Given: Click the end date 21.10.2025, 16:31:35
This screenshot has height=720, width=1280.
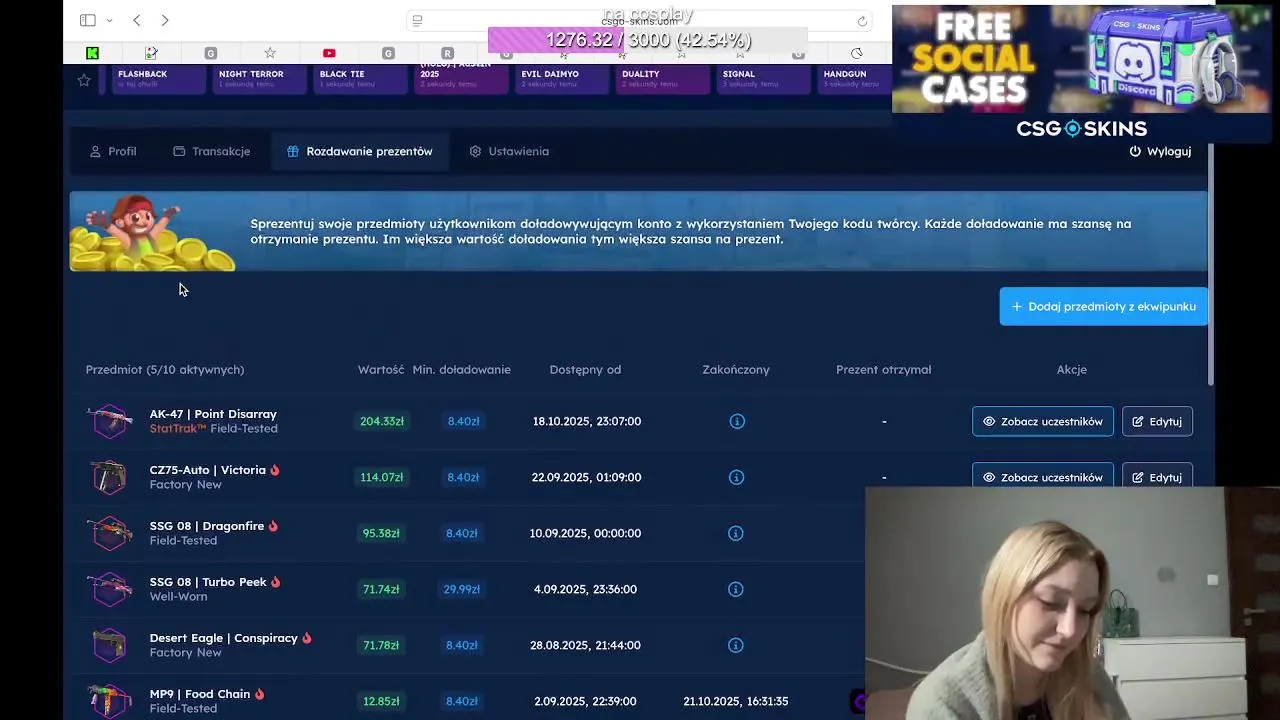Looking at the screenshot, I should [736, 701].
